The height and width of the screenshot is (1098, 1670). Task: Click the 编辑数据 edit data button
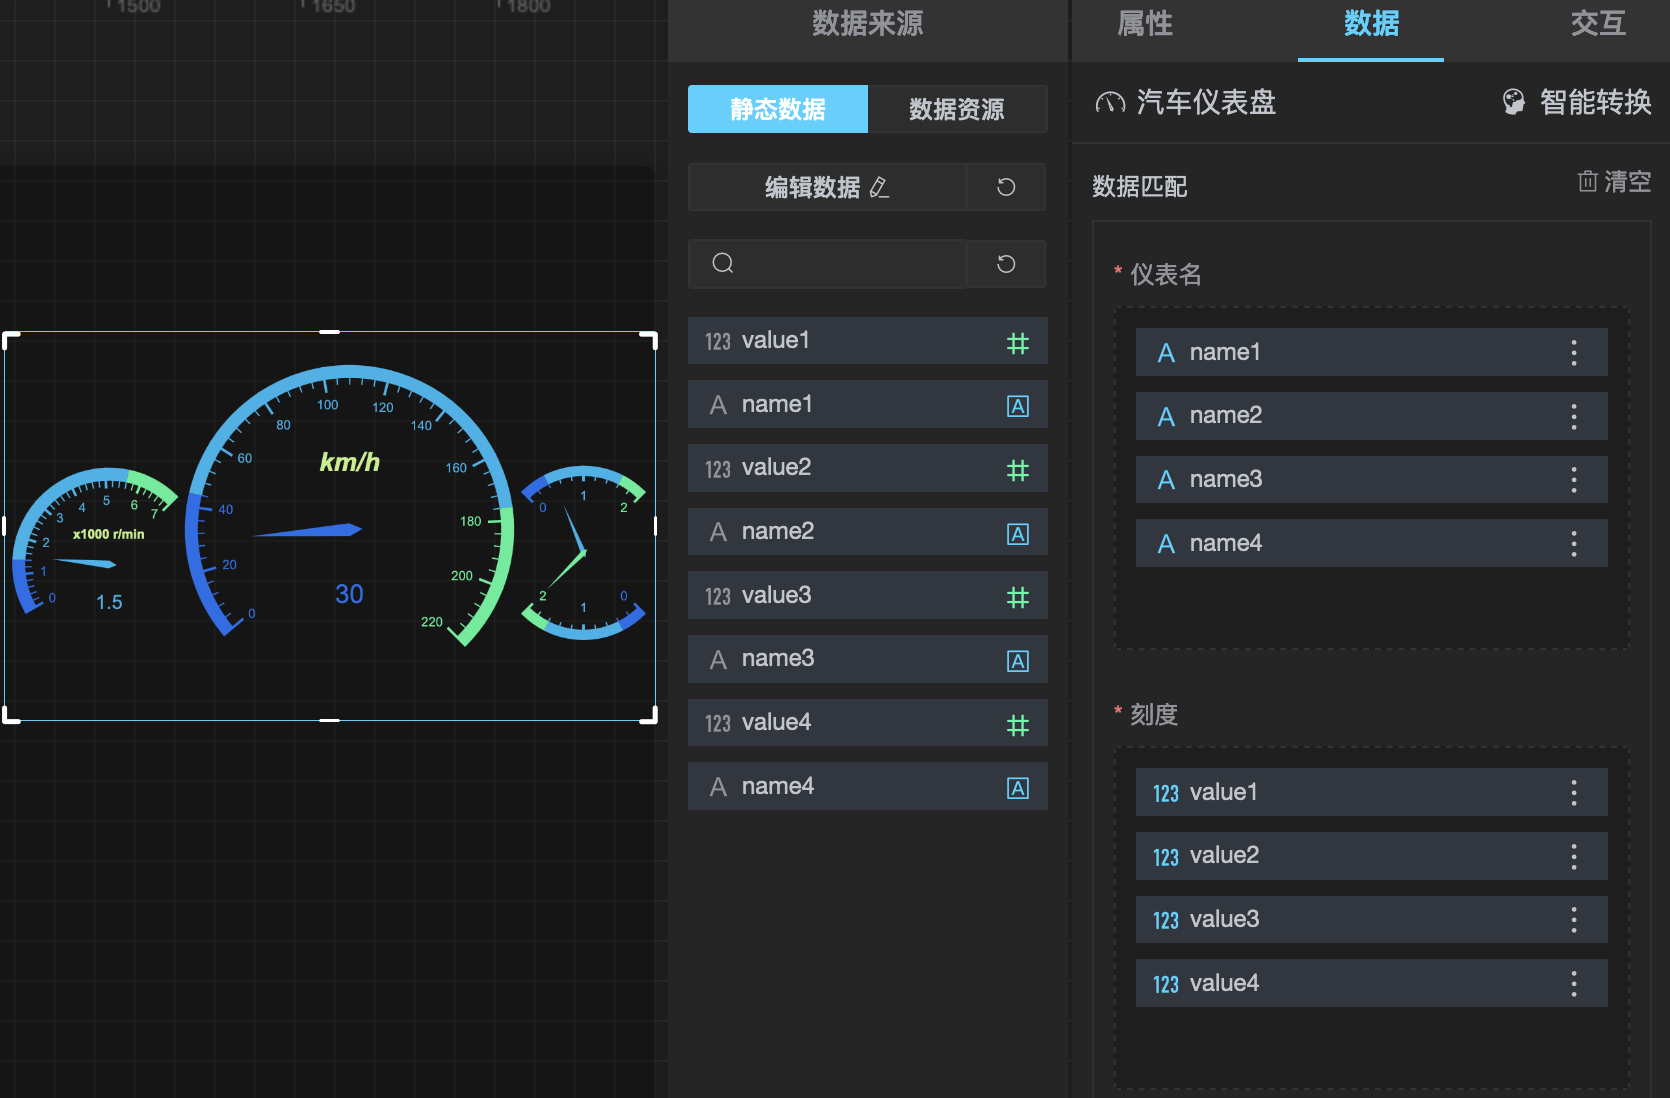pyautogui.click(x=827, y=187)
